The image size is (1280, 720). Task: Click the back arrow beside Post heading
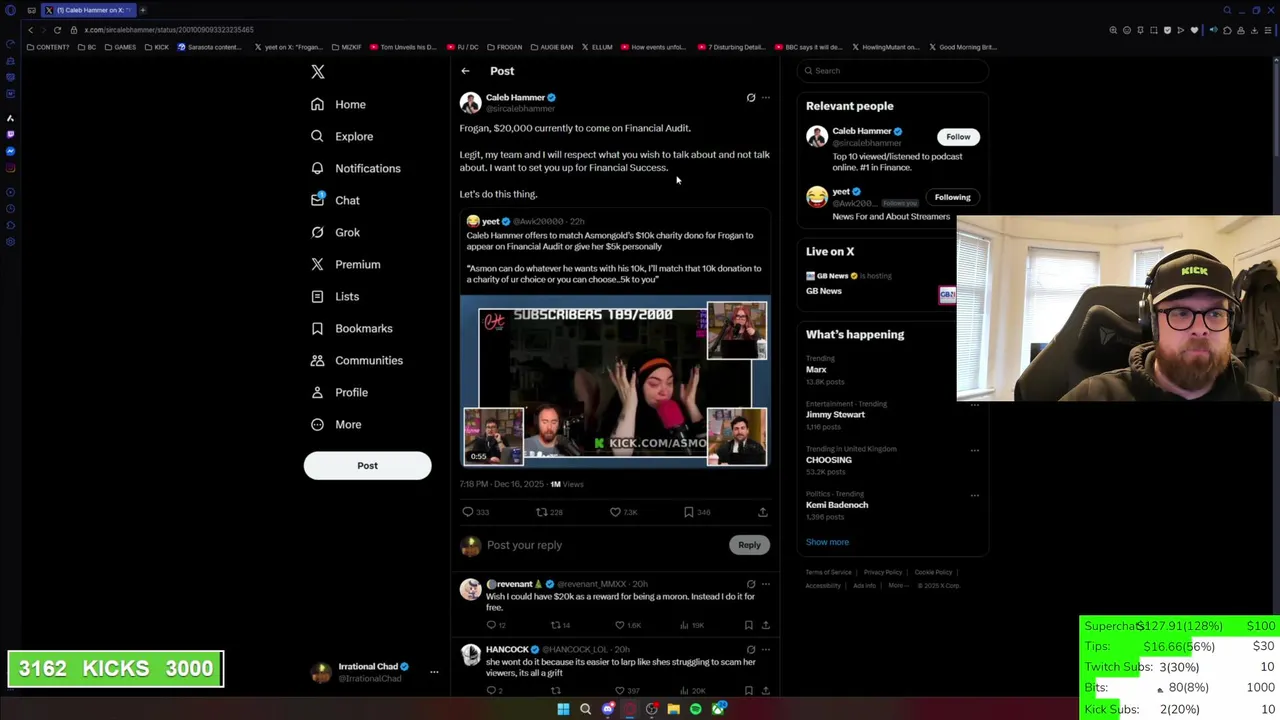tap(465, 71)
